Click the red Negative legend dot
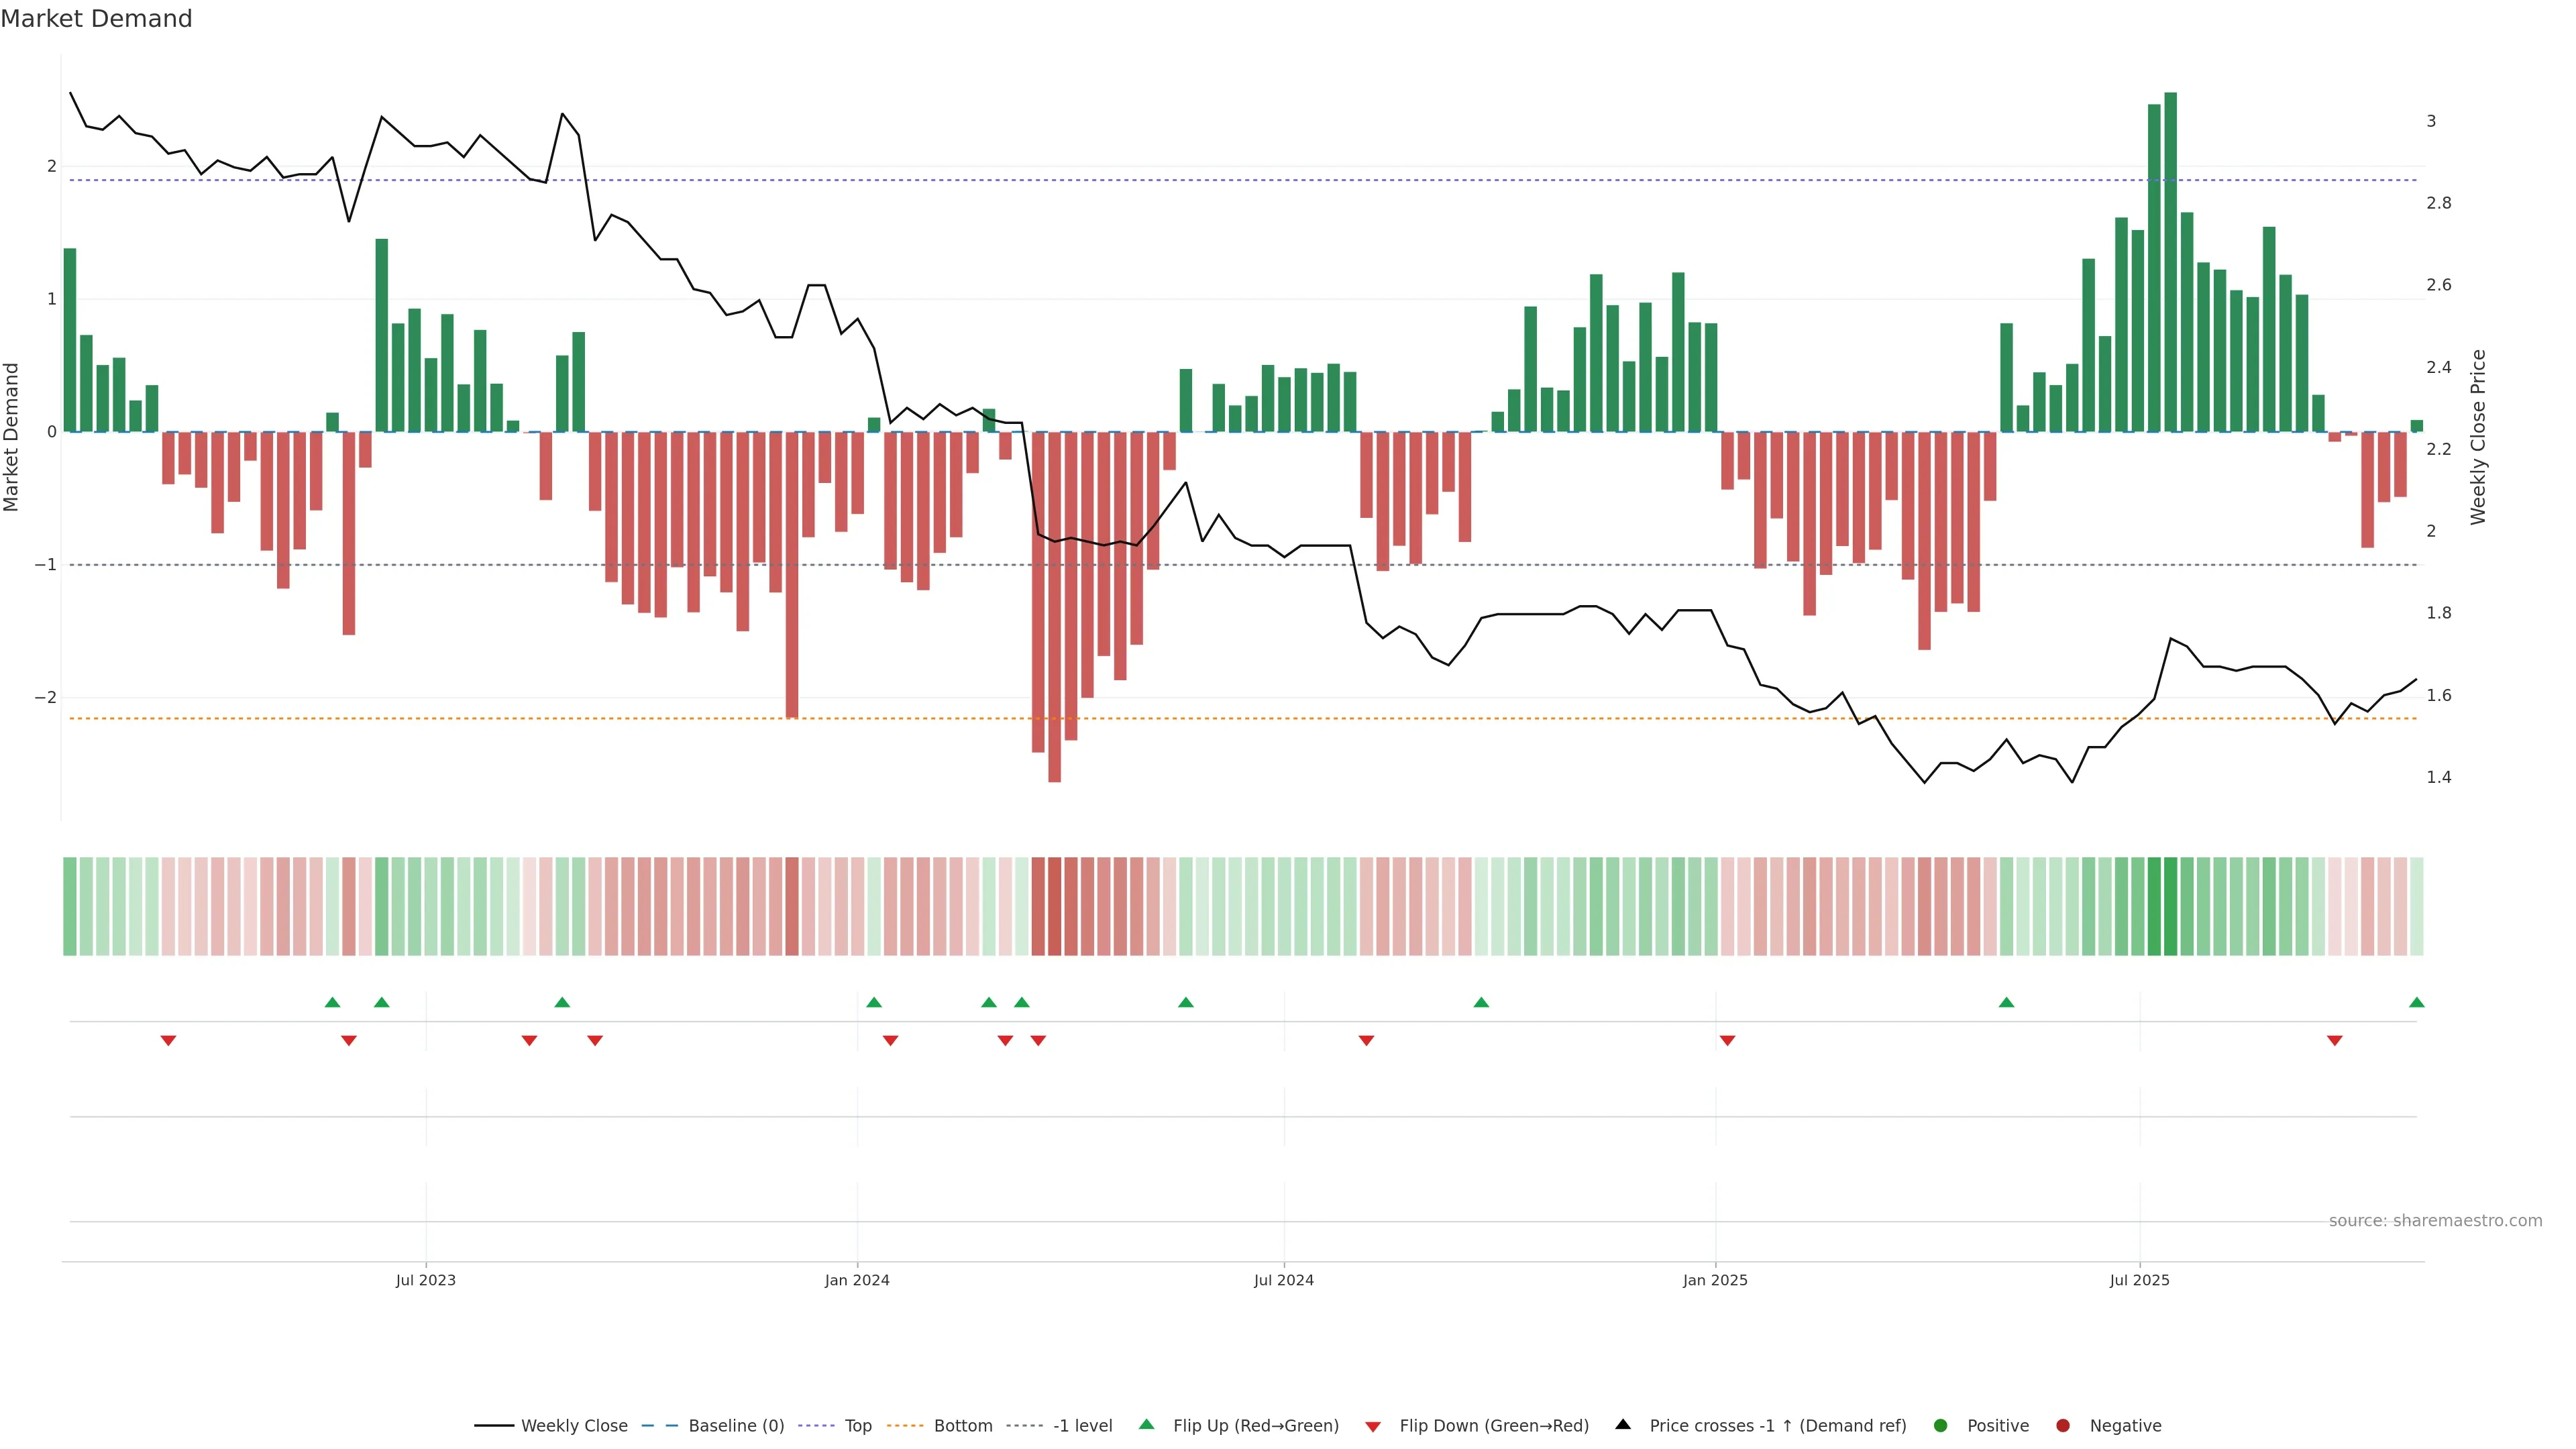The image size is (2576, 1449). (x=2063, y=1426)
